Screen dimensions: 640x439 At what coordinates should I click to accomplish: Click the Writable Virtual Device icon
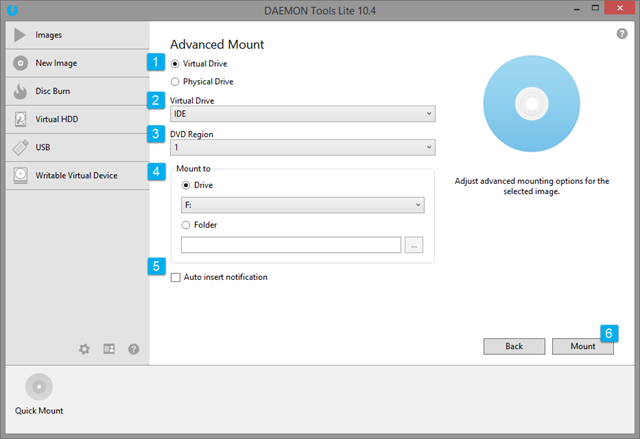(x=20, y=175)
